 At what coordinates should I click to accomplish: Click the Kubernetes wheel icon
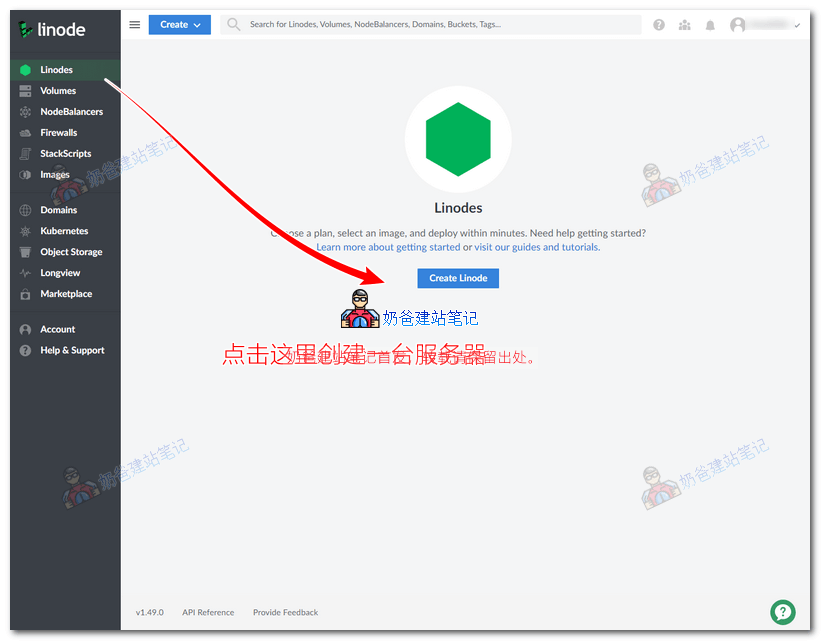pos(25,231)
